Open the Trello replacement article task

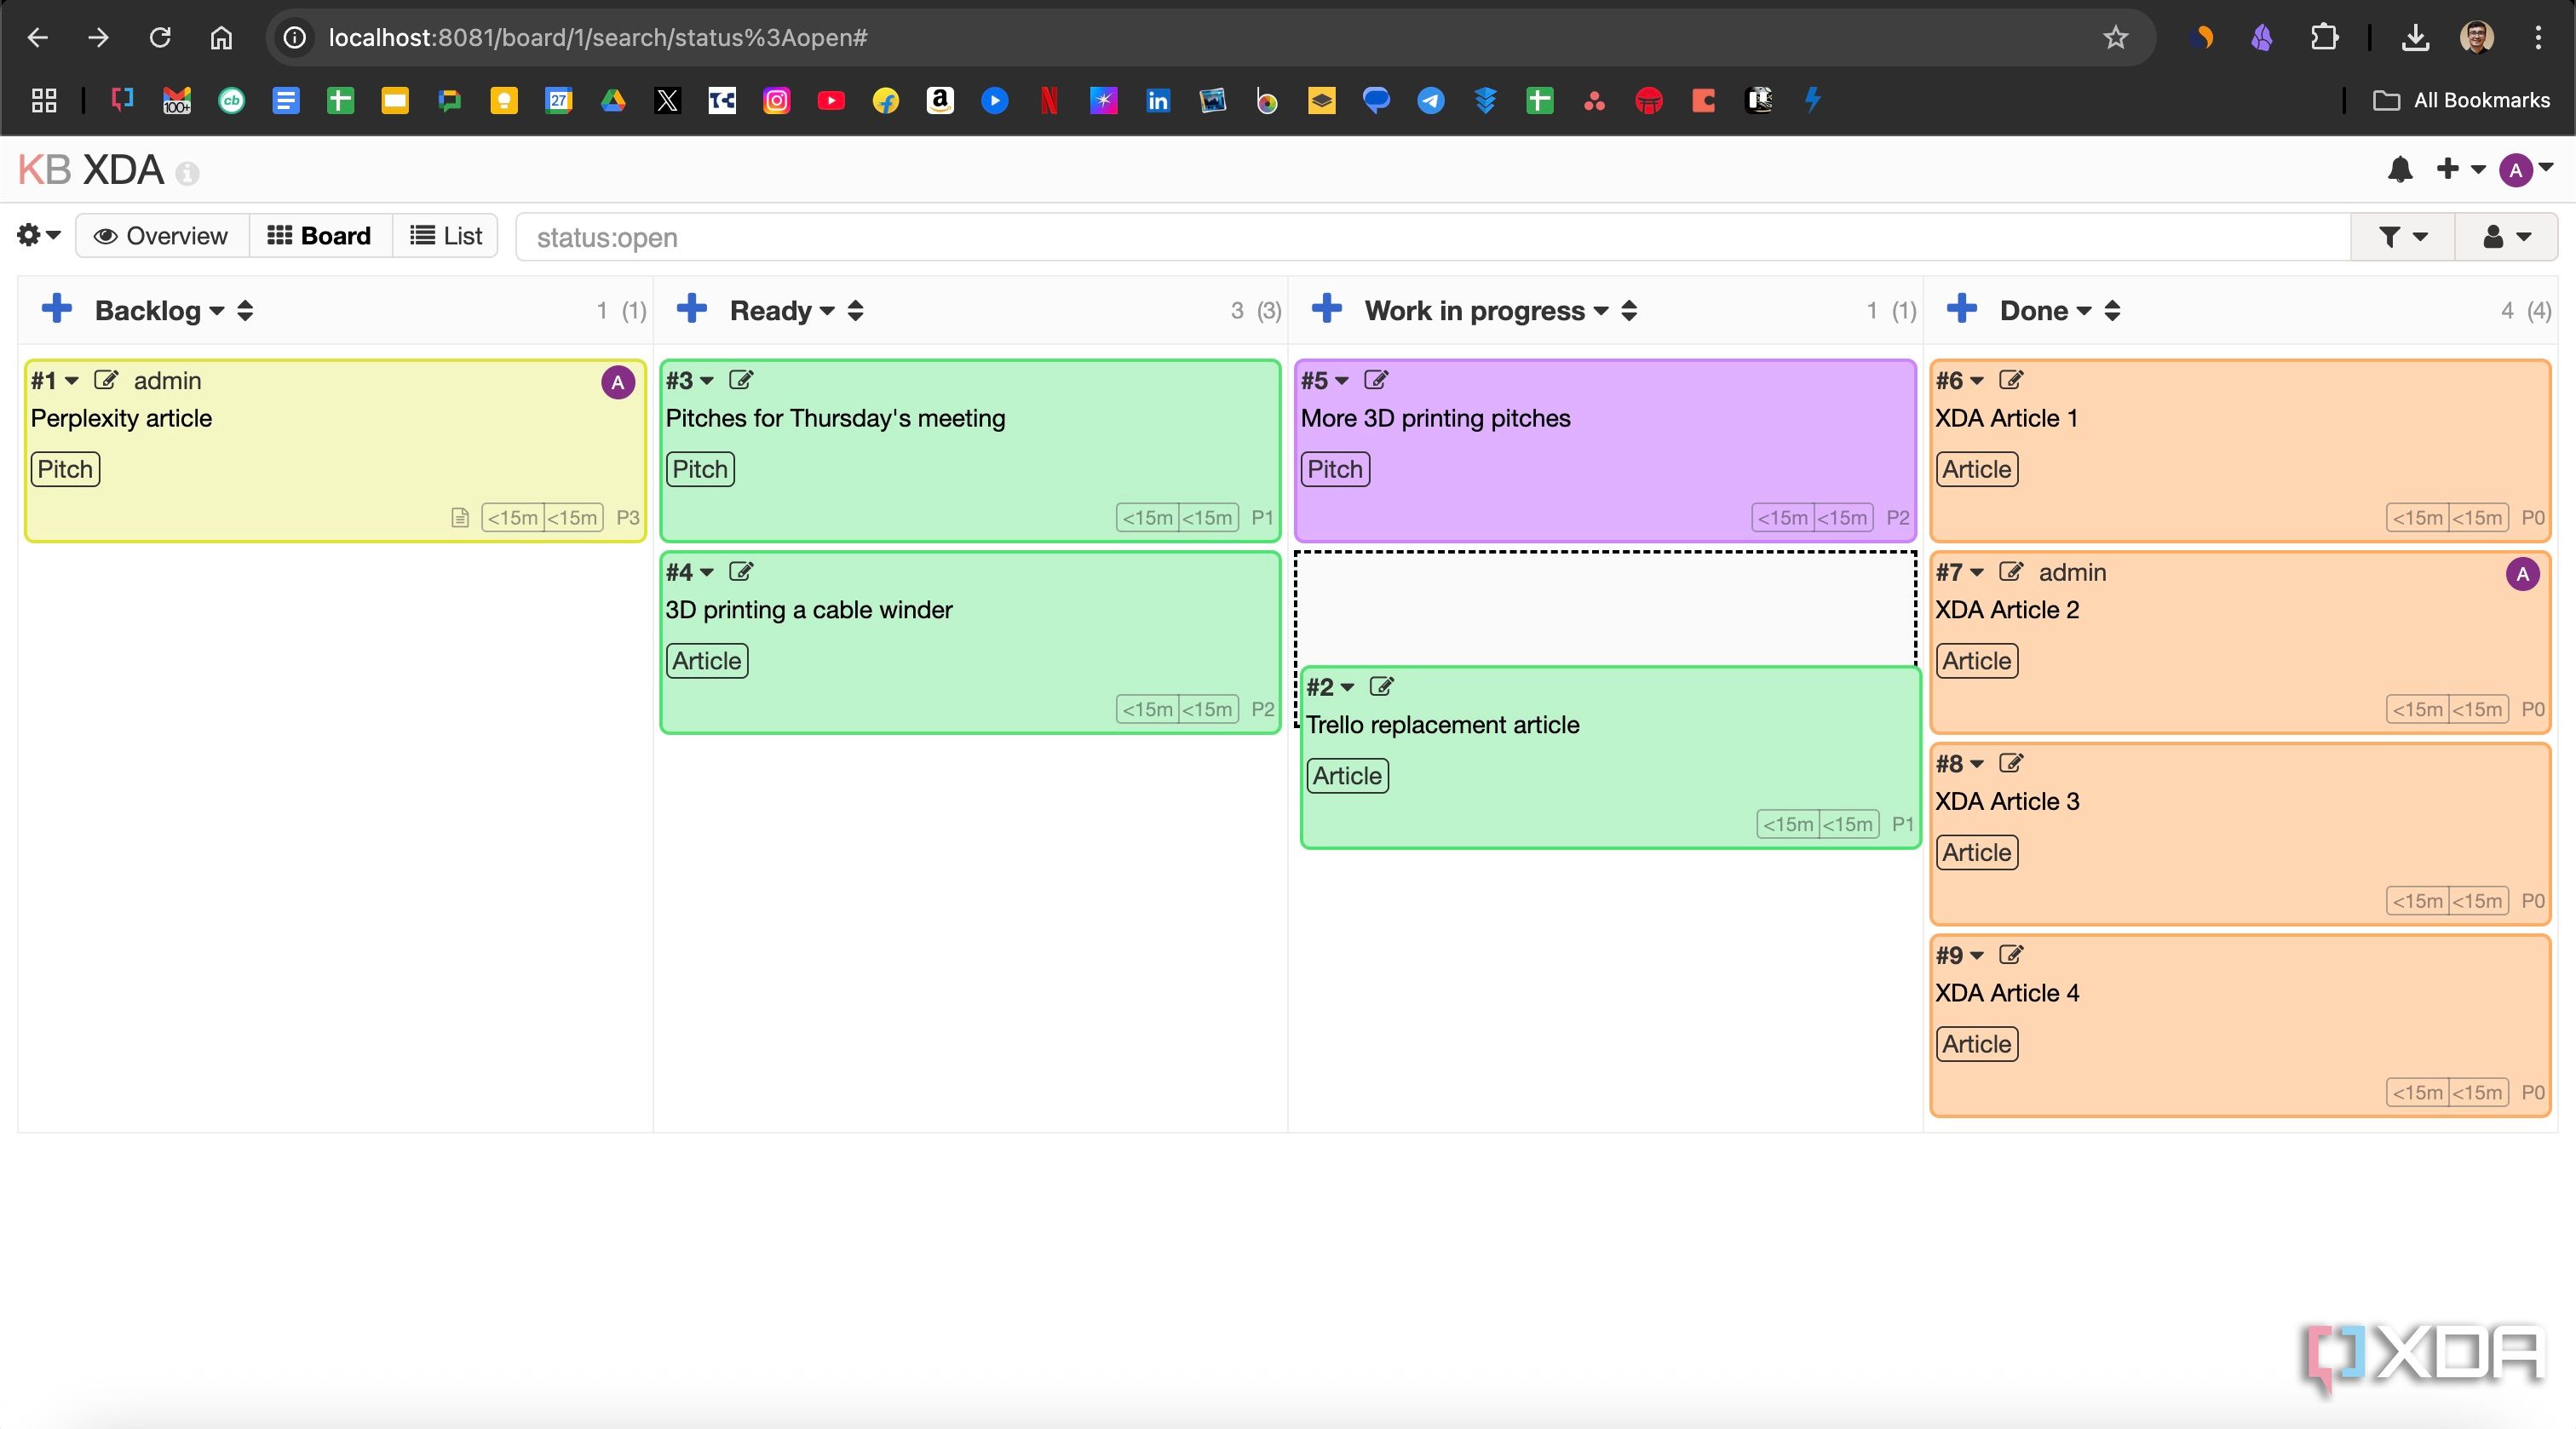1443,726
